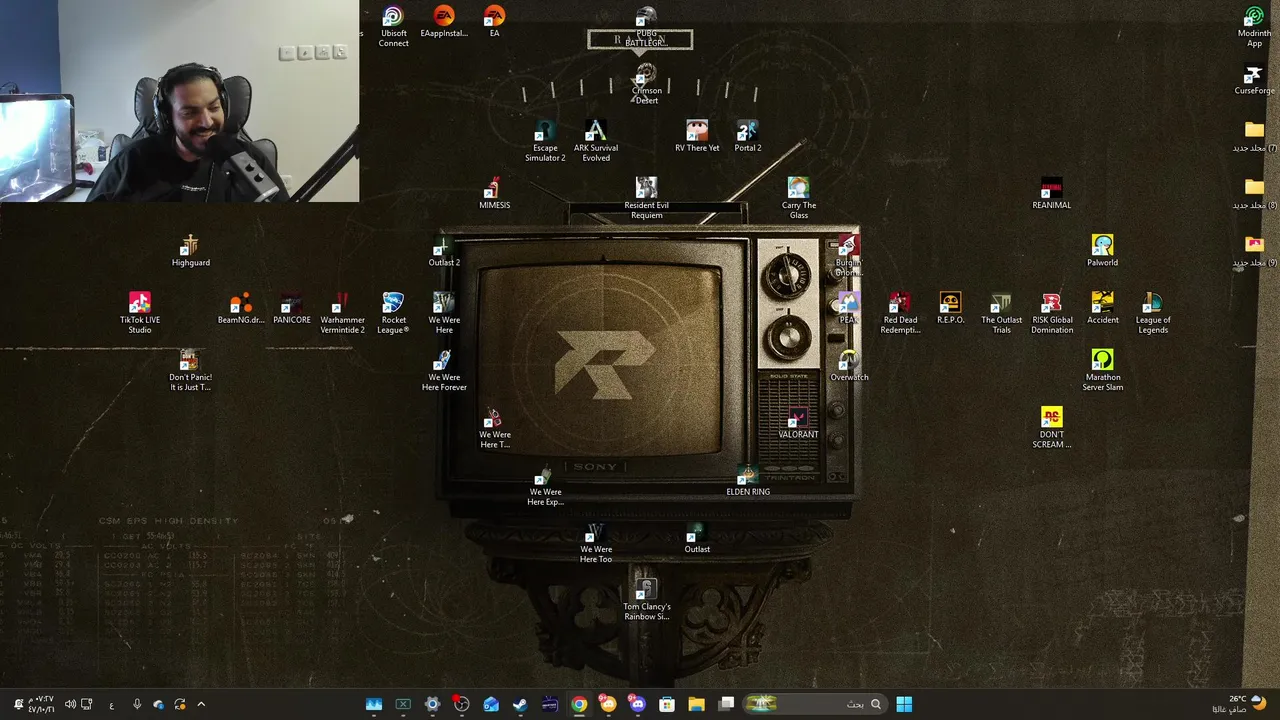The width and height of the screenshot is (1280, 720).
Task: Select The Outlast Trials icon
Action: click(x=1001, y=314)
